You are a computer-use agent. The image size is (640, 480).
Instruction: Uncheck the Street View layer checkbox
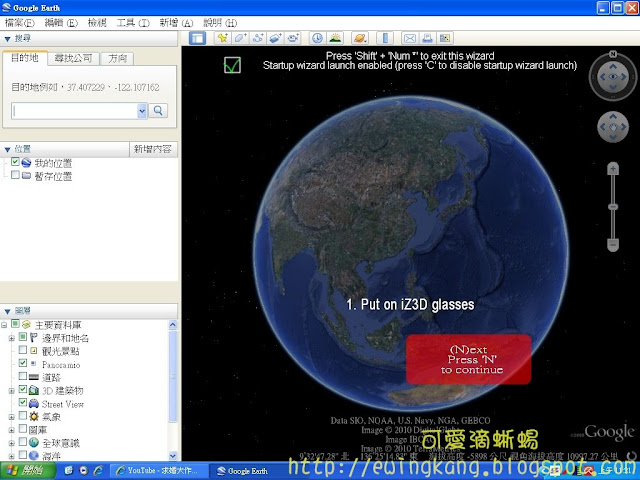pyautogui.click(x=23, y=402)
